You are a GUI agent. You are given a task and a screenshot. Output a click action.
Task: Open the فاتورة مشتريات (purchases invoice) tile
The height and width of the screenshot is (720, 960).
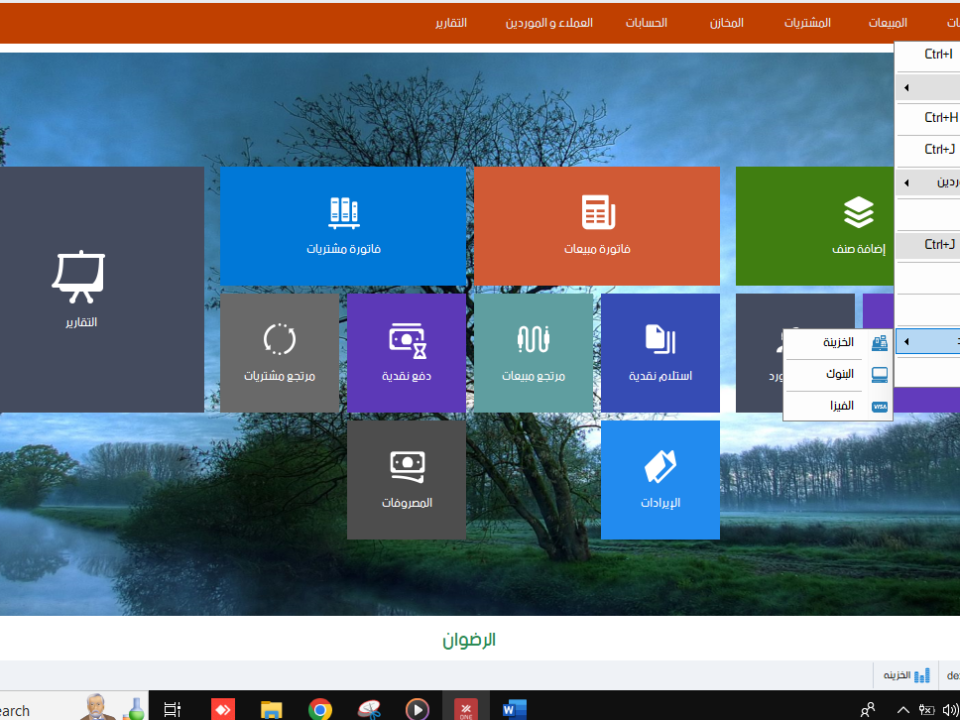tap(343, 226)
